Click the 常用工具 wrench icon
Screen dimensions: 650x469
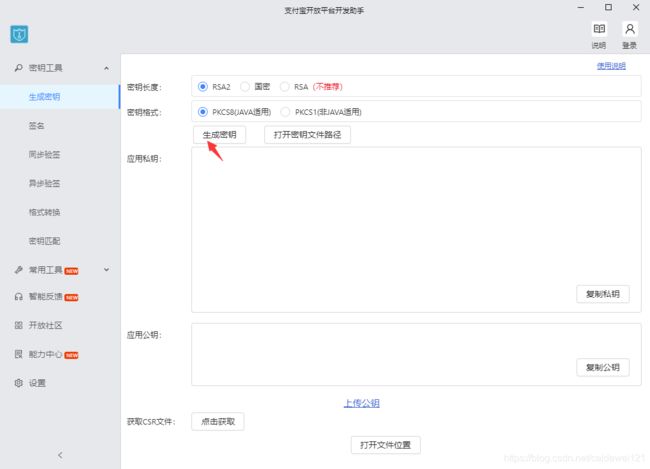tap(18, 270)
